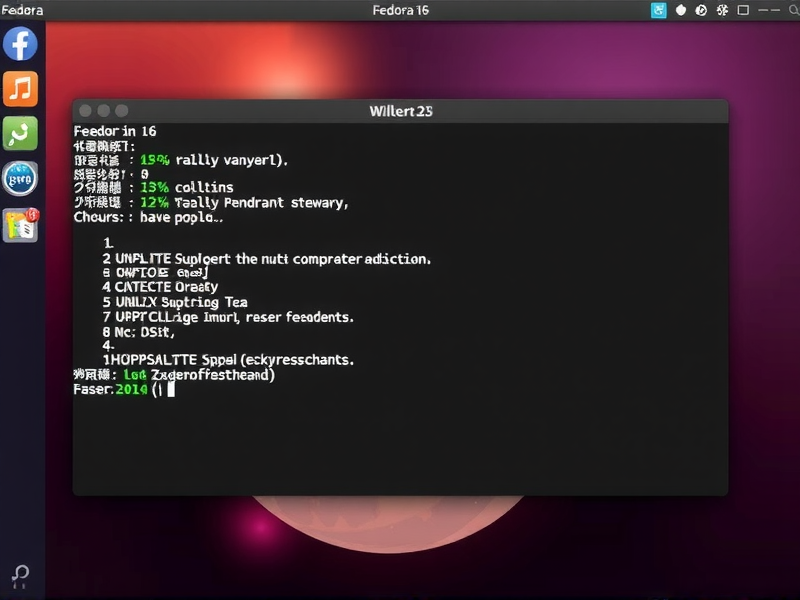800x600 pixels.
Task: Click the leaf-shaped tray icon
Action: [680, 9]
